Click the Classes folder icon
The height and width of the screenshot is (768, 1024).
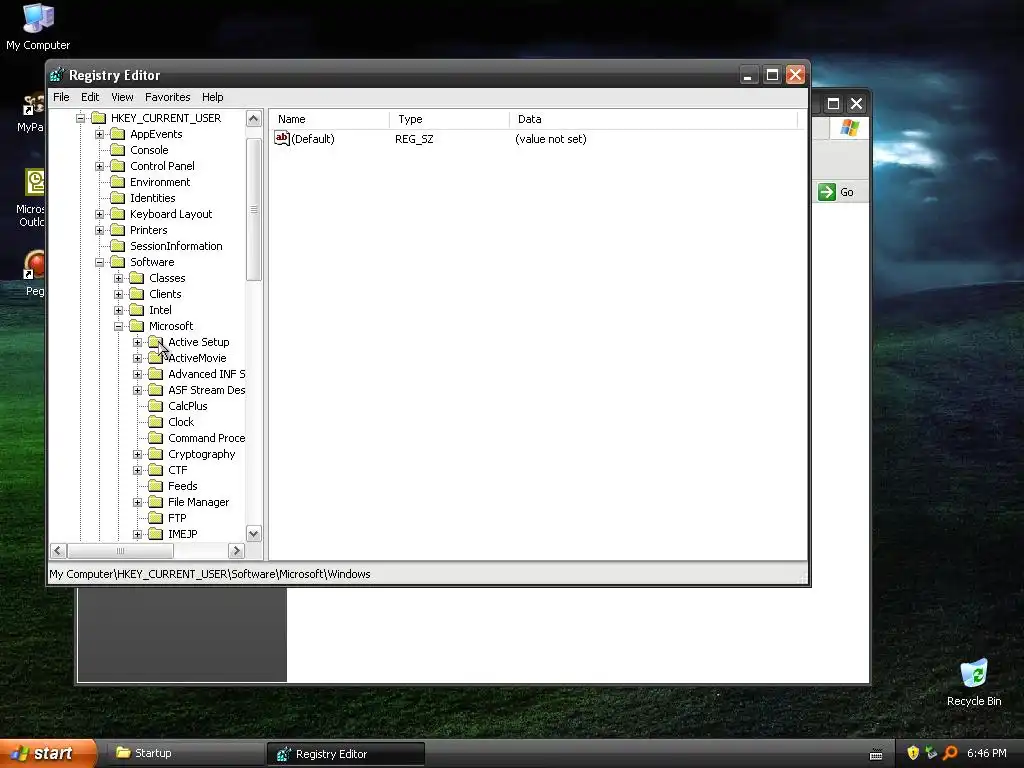136,278
